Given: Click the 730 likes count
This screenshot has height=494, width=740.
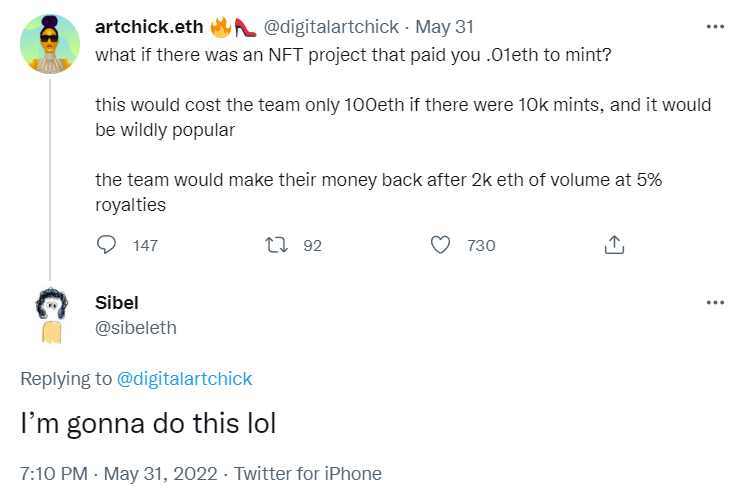Looking at the screenshot, I should click(x=481, y=245).
